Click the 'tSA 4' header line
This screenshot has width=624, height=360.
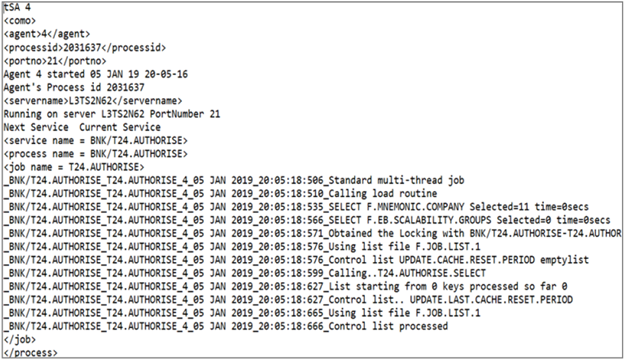pos(17,8)
